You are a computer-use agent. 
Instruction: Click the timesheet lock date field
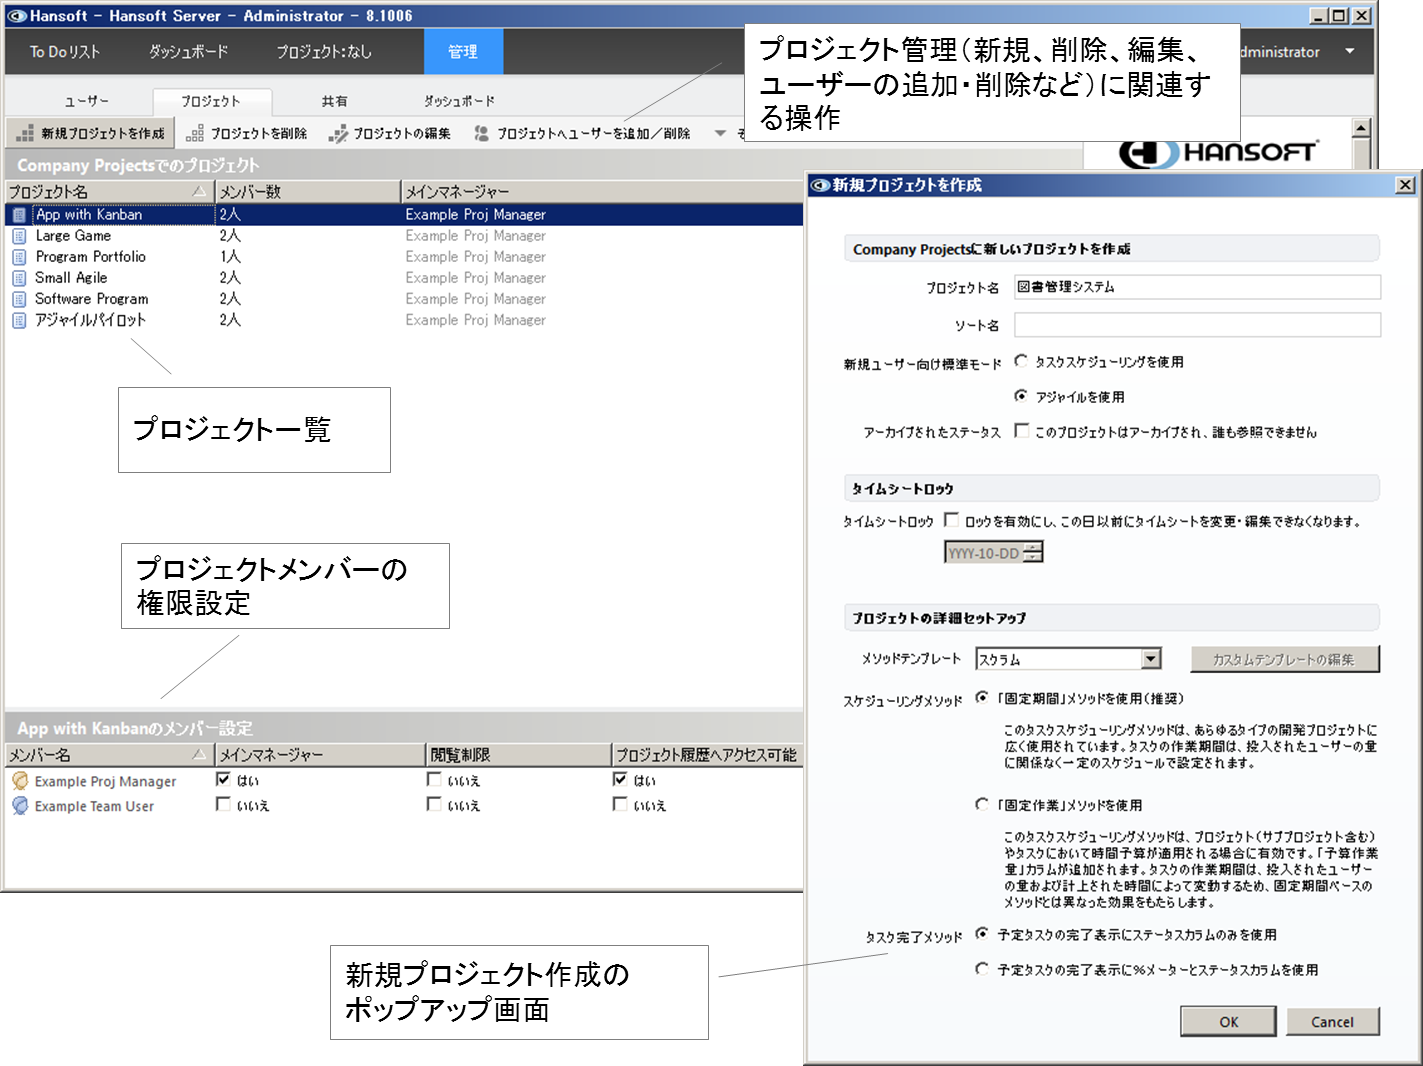coord(984,552)
